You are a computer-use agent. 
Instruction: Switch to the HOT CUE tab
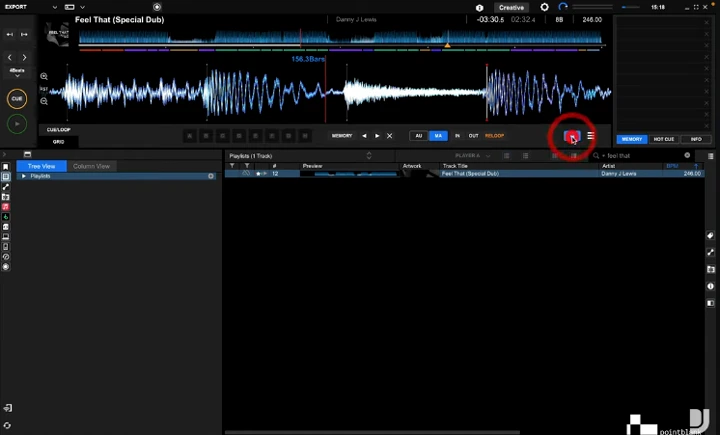(664, 139)
